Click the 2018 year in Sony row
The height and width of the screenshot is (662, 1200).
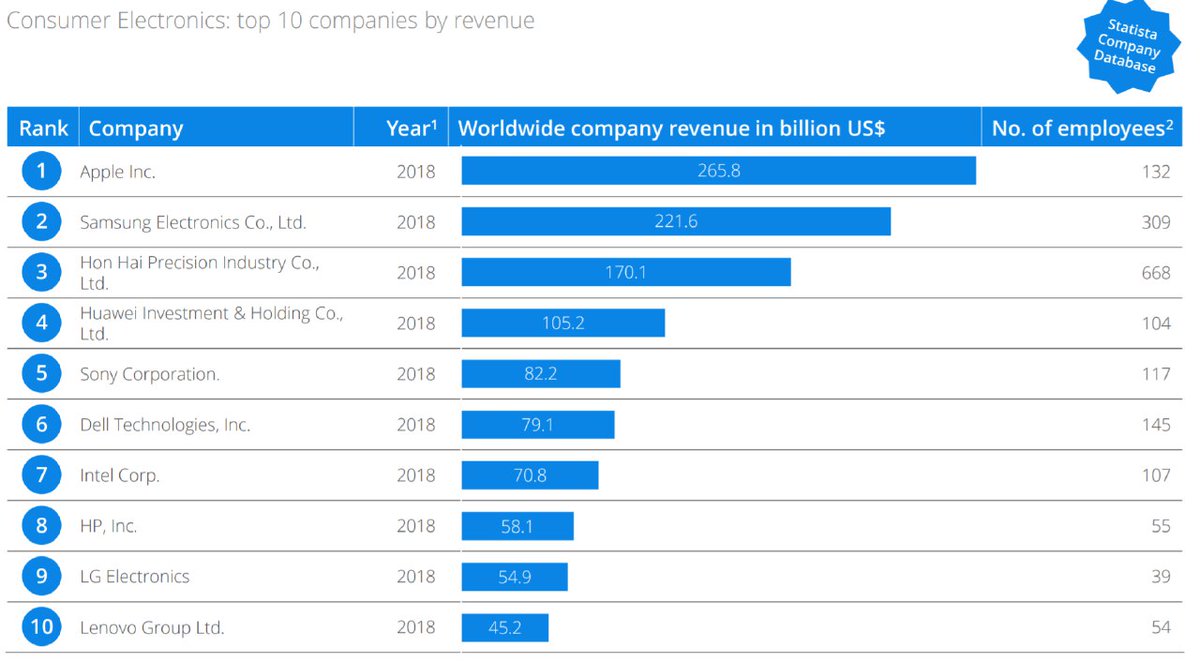416,374
